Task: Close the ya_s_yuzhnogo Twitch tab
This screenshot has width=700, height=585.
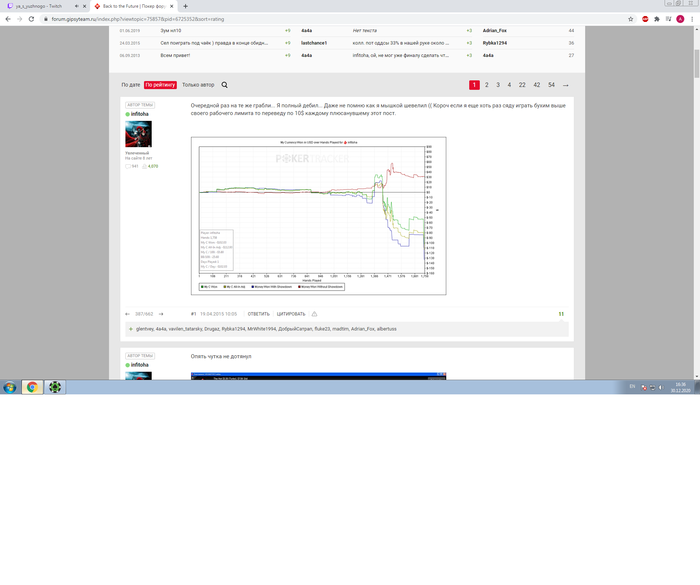Action: (x=84, y=6)
